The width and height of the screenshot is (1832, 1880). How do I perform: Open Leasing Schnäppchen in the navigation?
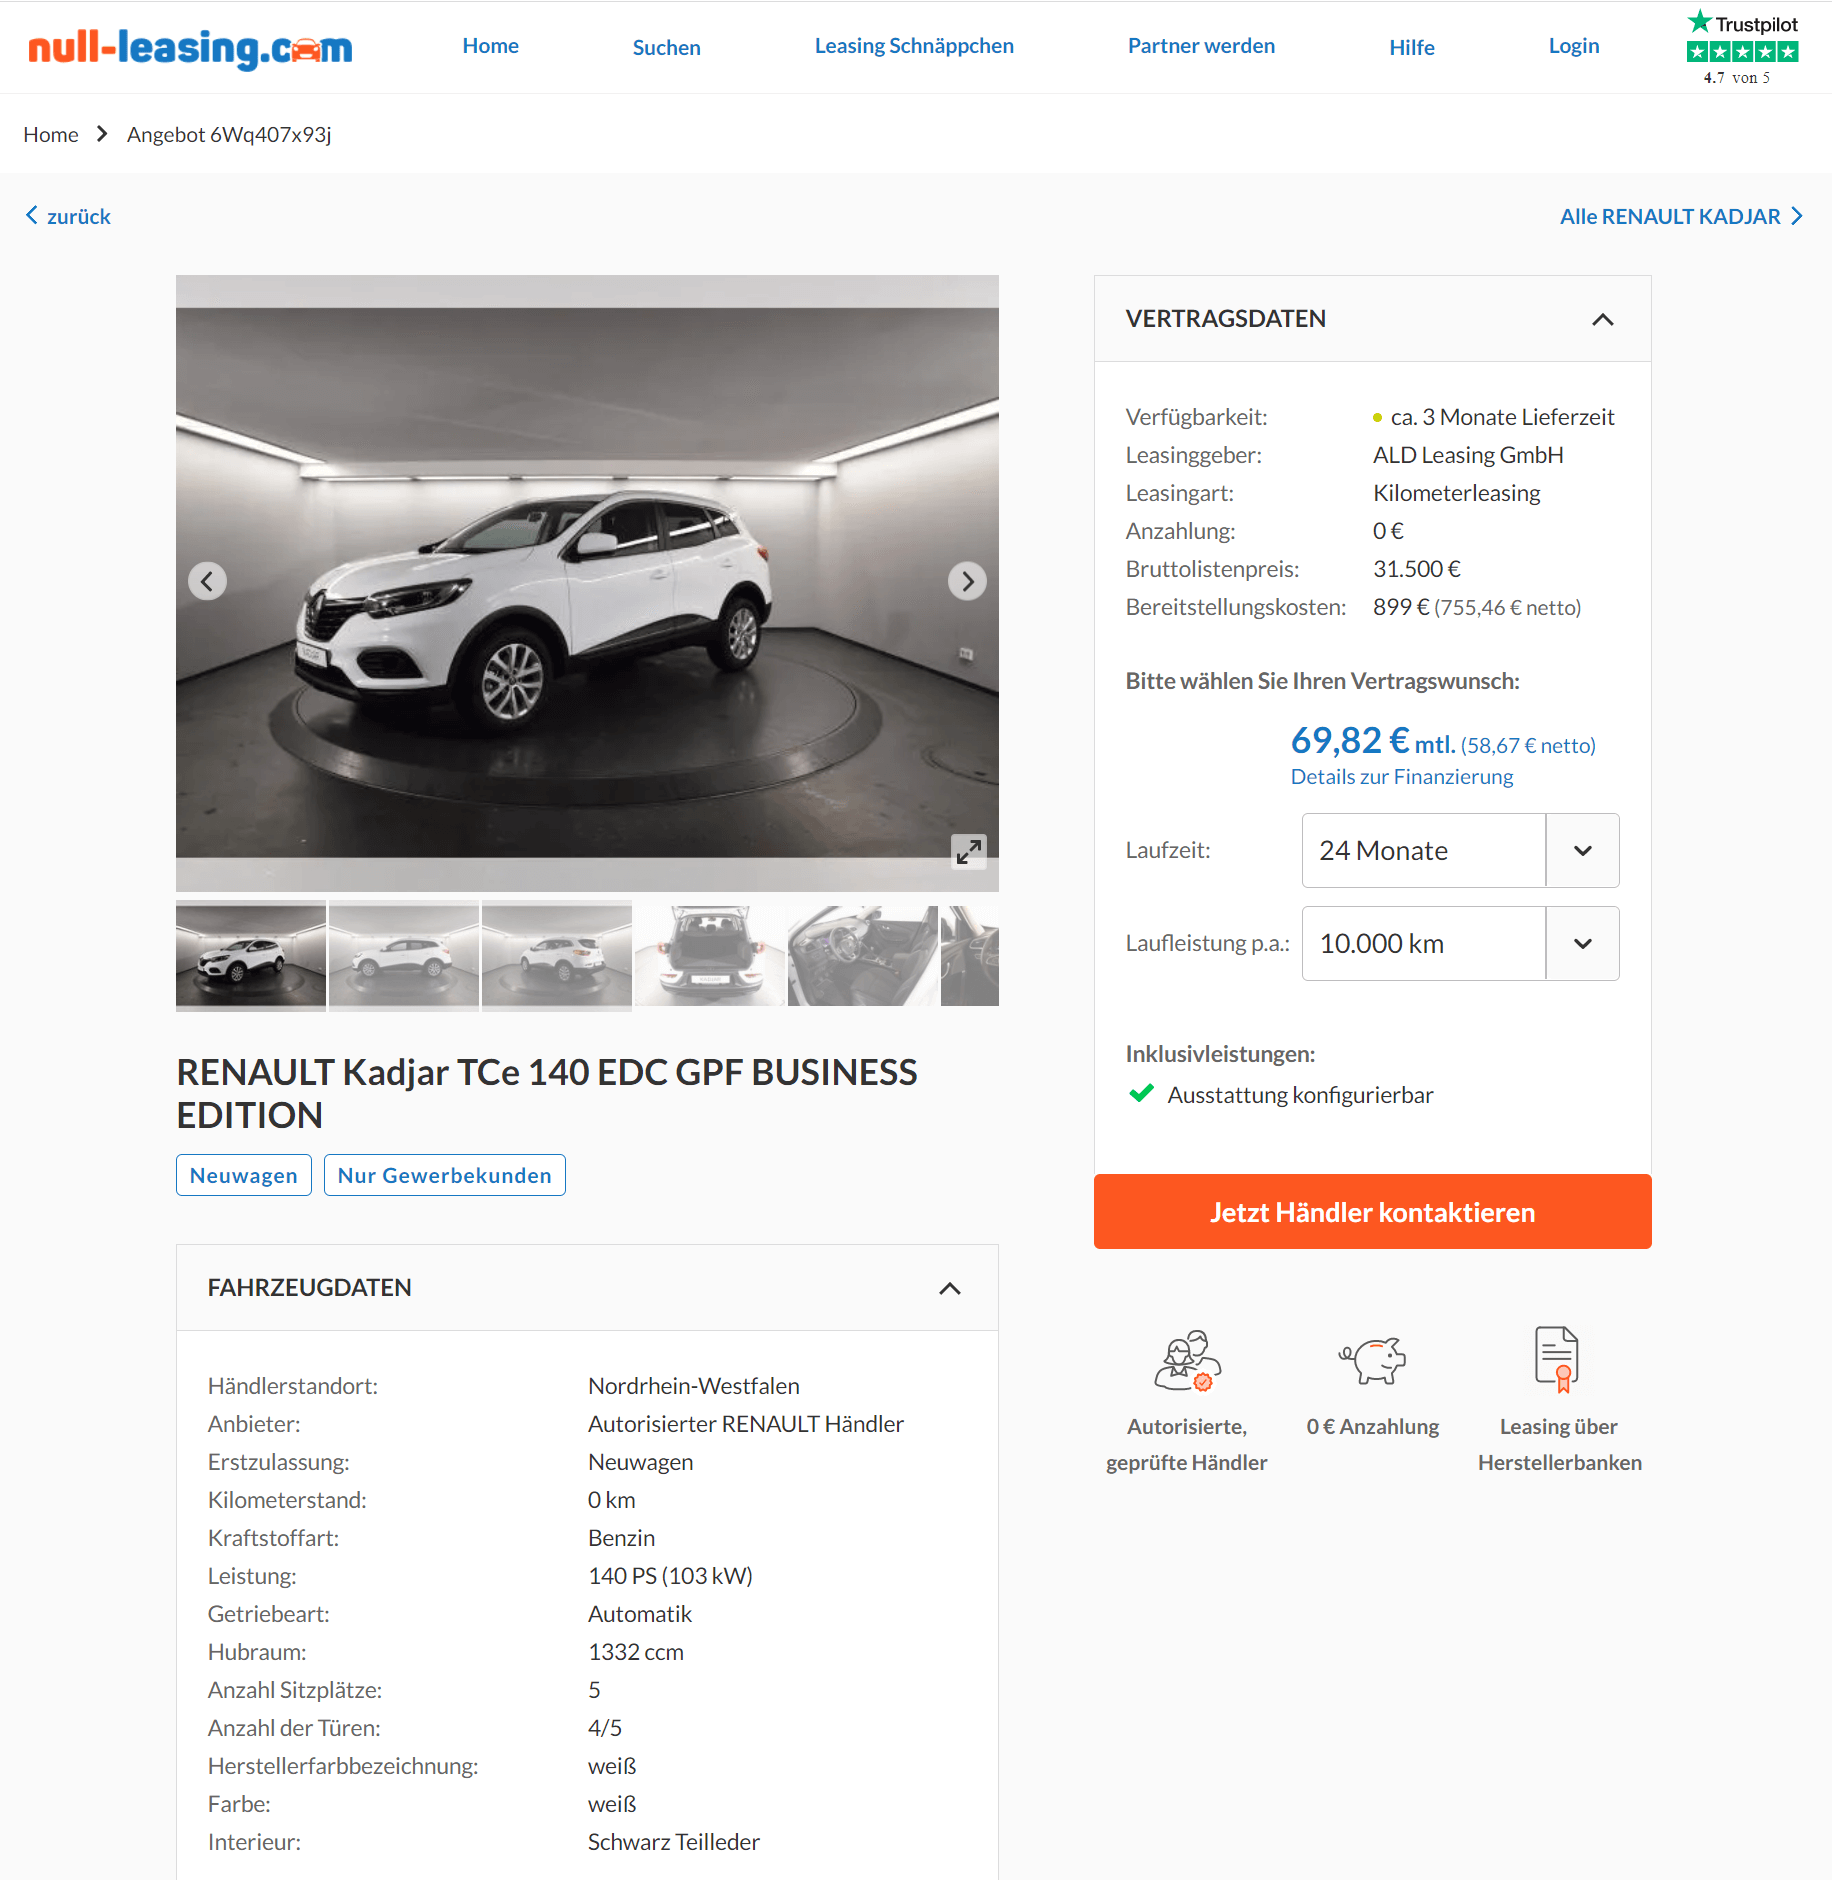(x=914, y=46)
